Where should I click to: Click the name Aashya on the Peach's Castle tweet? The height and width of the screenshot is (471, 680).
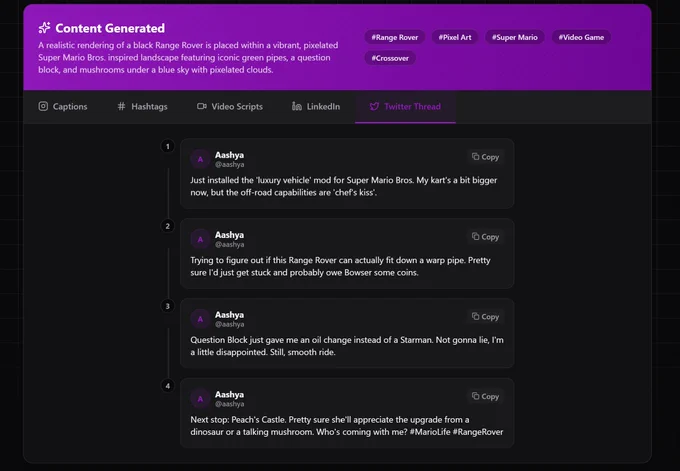pyautogui.click(x=229, y=394)
